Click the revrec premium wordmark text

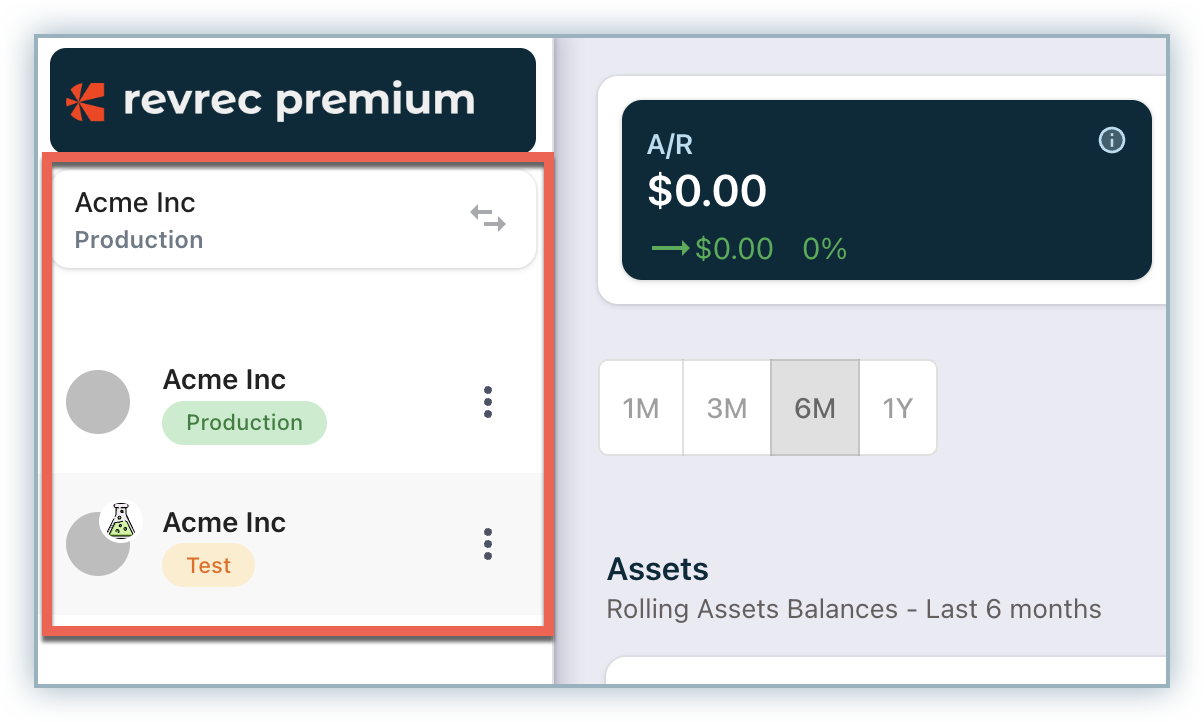298,101
